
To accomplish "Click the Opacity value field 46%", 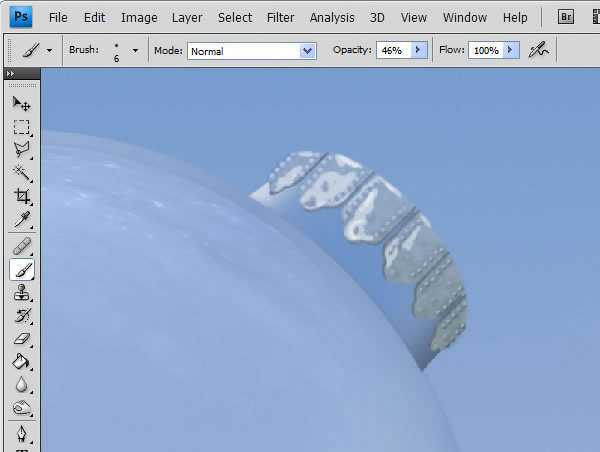I will pos(394,50).
